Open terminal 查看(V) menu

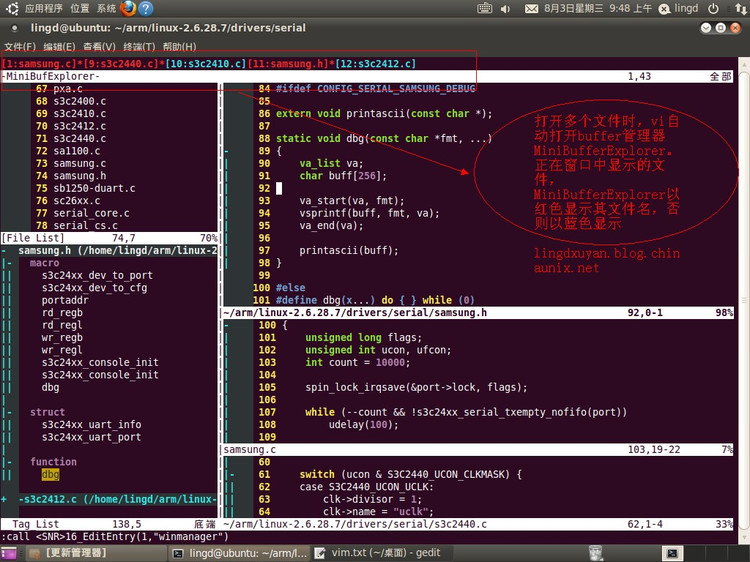pos(99,46)
